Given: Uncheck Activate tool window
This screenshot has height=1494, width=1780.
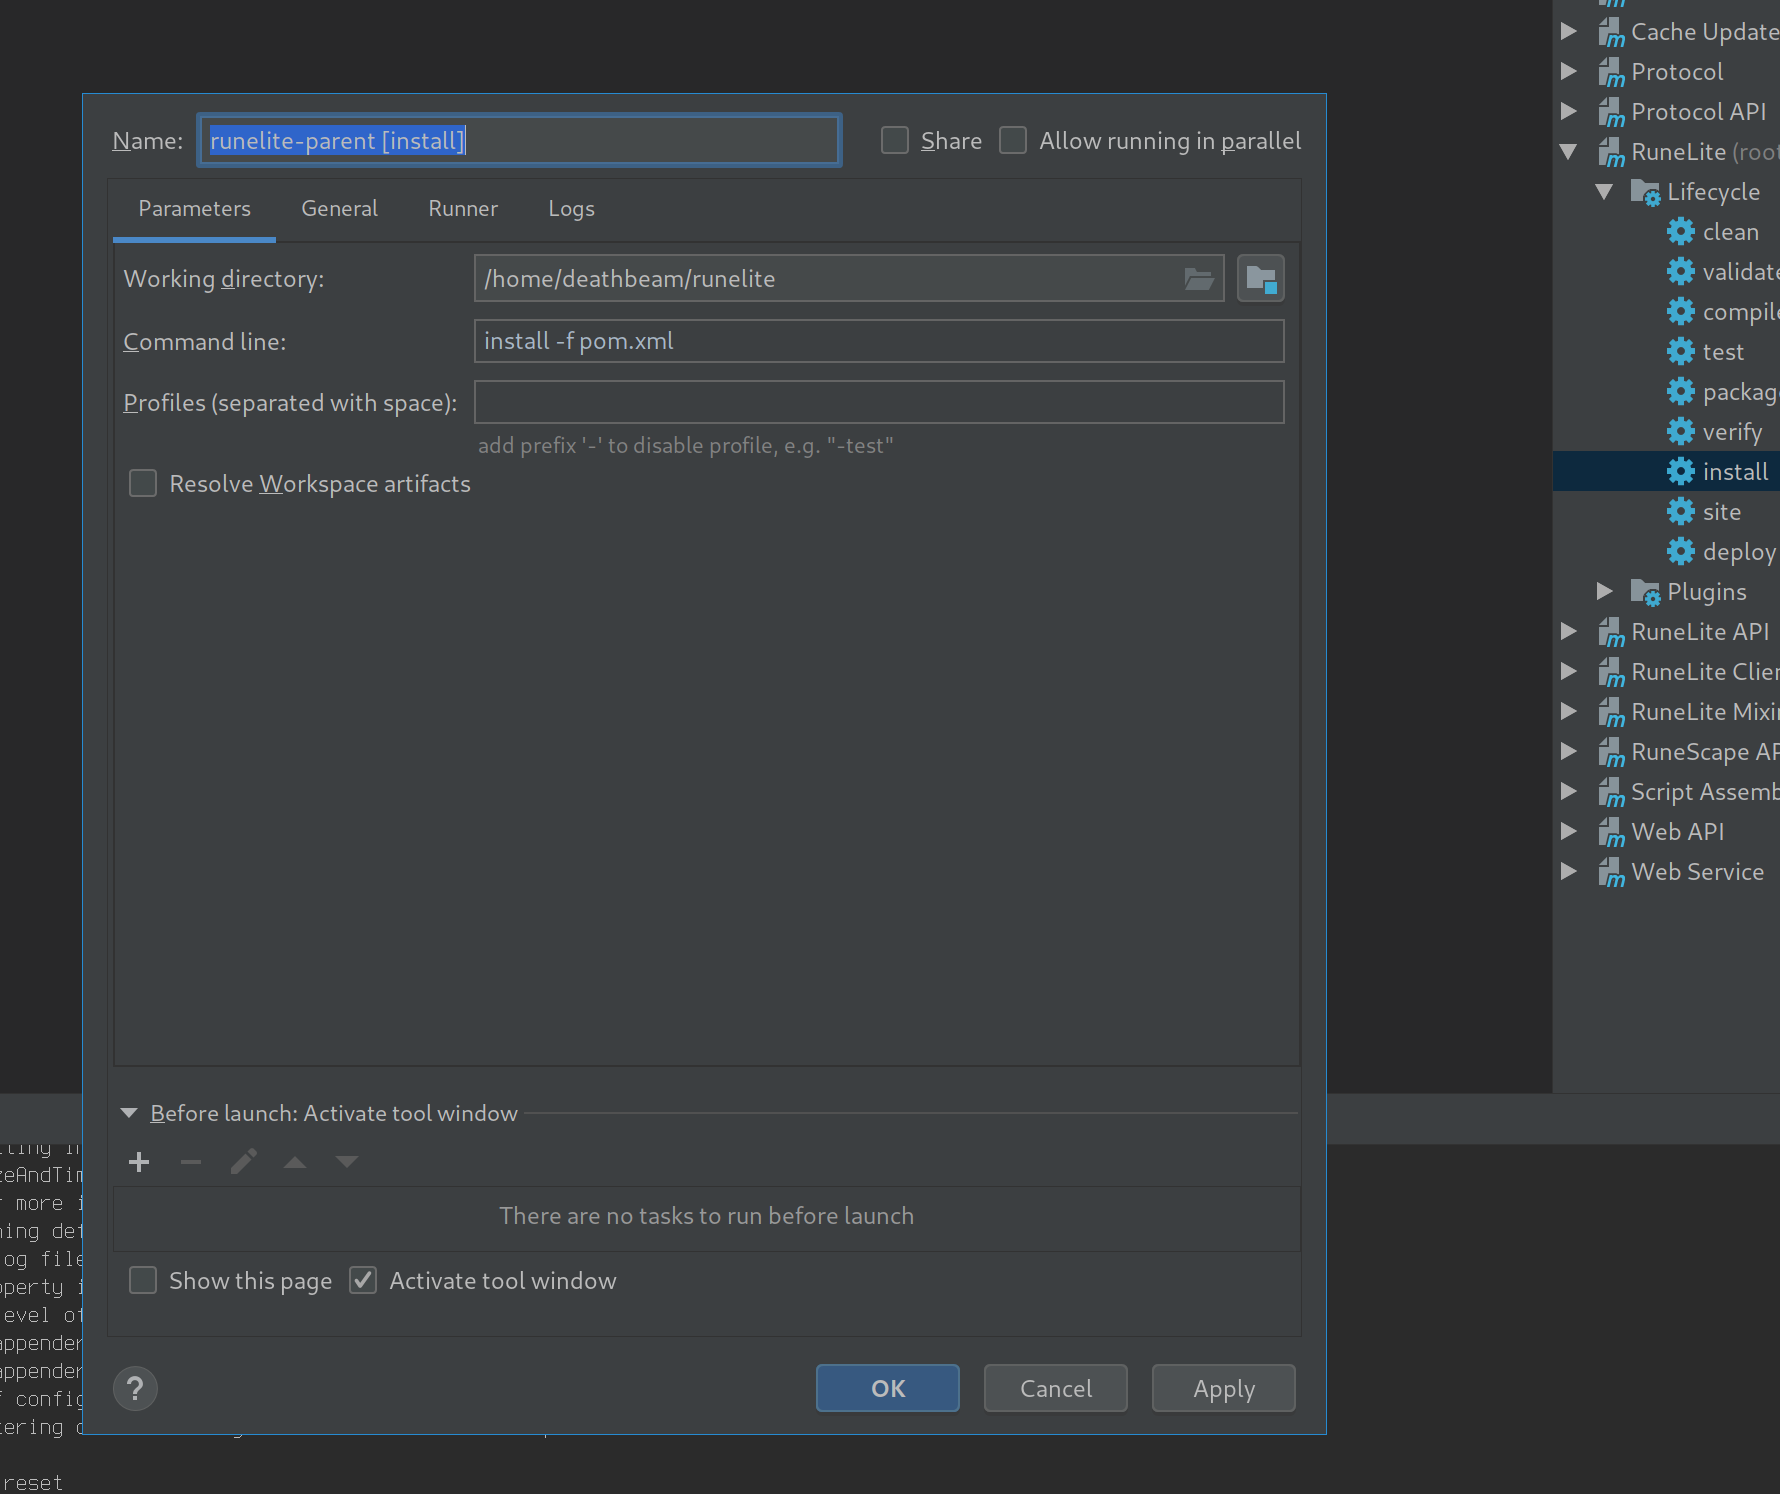Looking at the screenshot, I should [x=362, y=1280].
